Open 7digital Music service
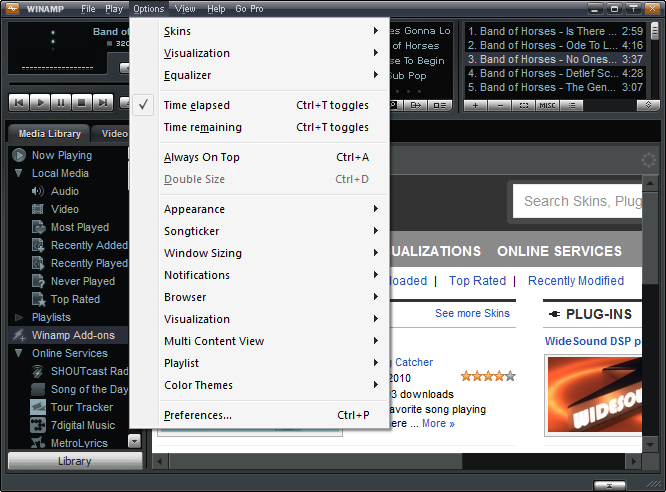 click(x=82, y=425)
